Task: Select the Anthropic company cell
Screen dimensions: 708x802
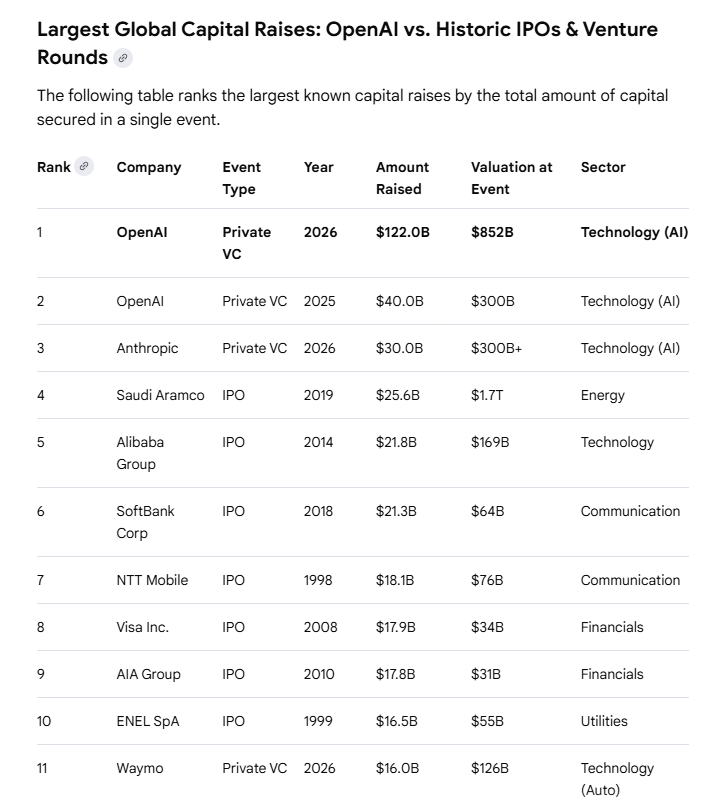Action: 147,348
